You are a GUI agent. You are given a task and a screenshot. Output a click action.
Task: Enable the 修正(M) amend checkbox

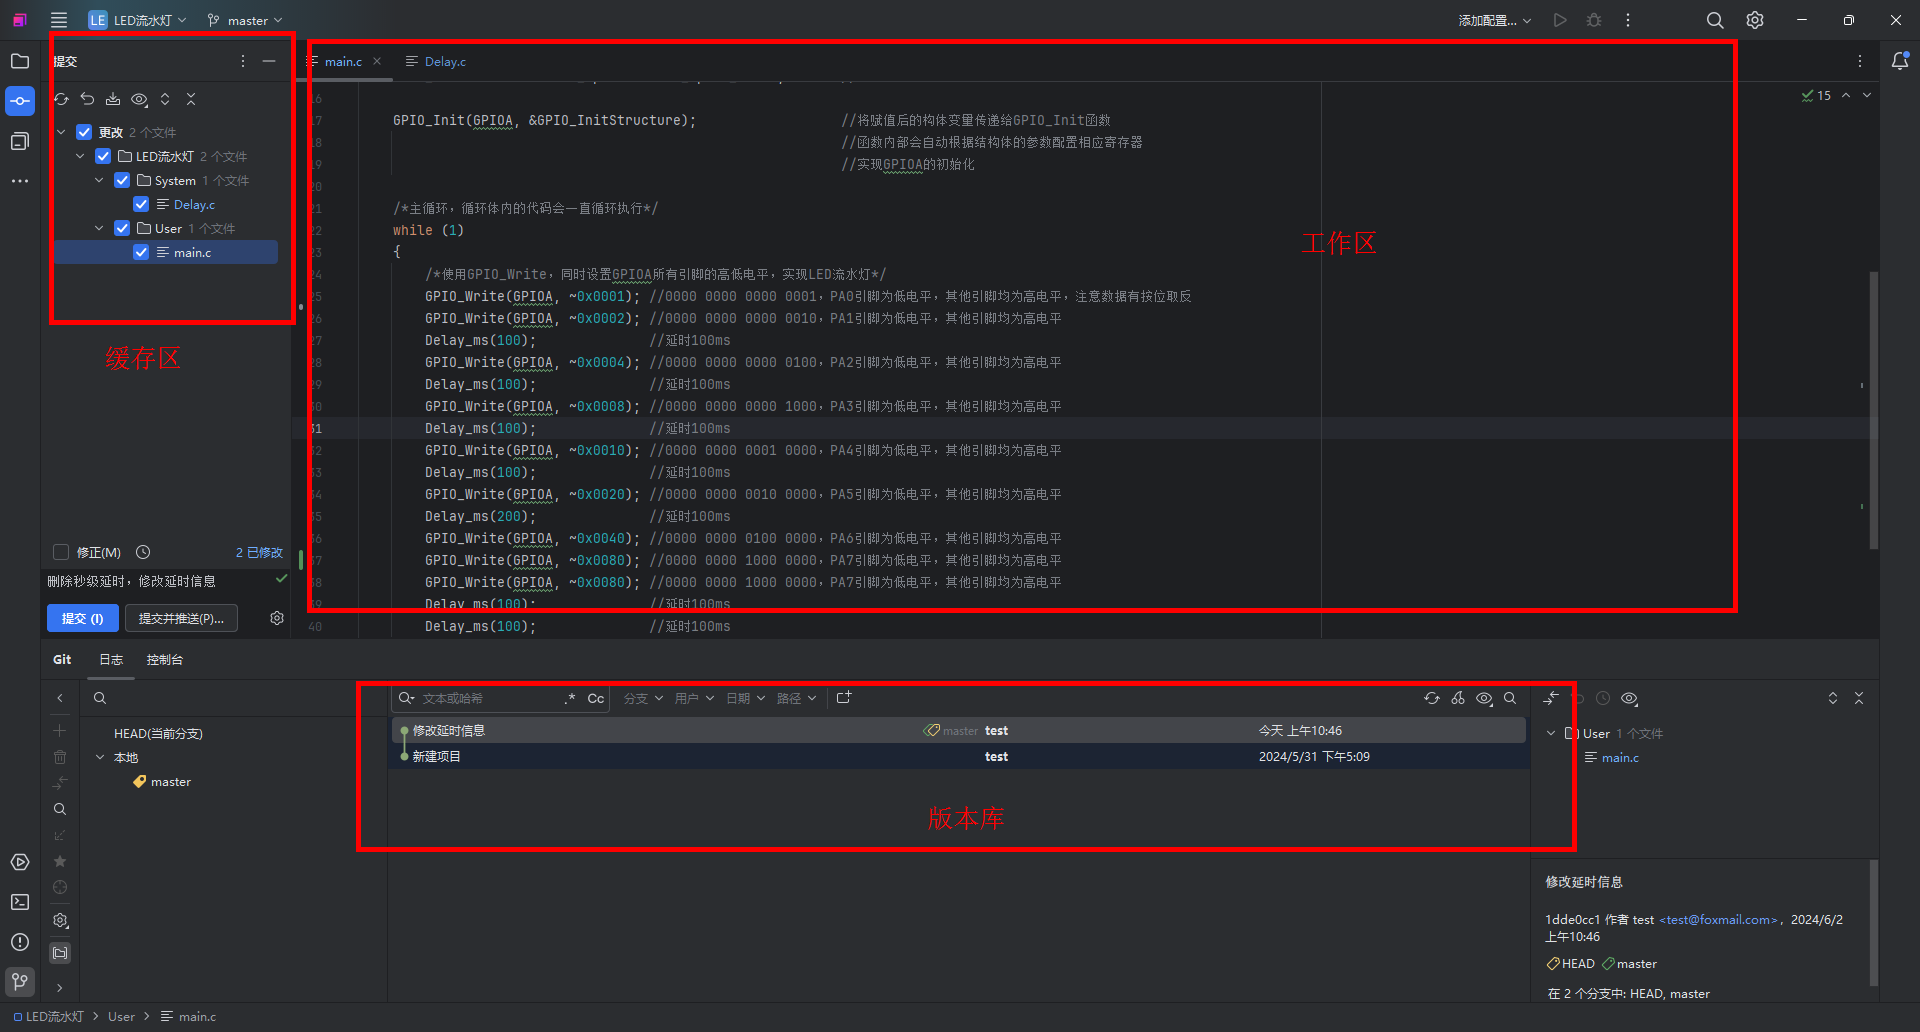61,552
